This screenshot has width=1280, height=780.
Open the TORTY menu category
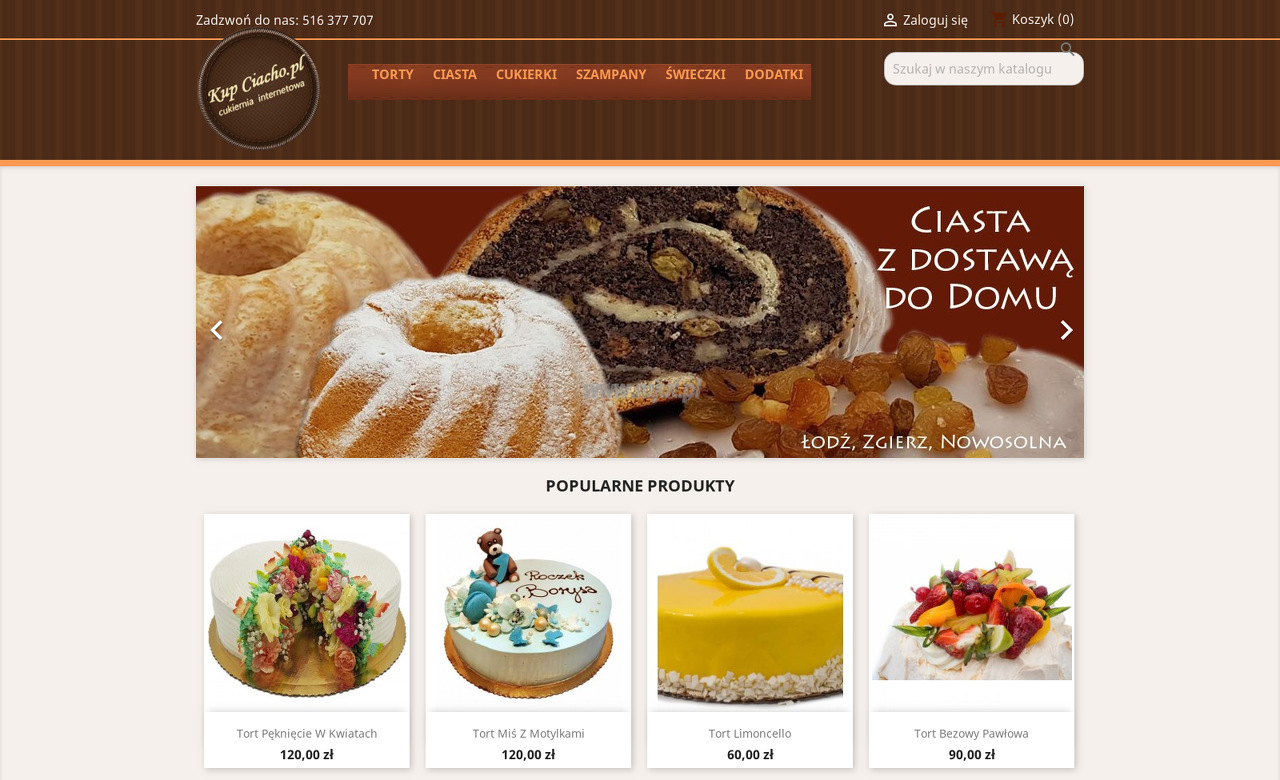tap(393, 75)
